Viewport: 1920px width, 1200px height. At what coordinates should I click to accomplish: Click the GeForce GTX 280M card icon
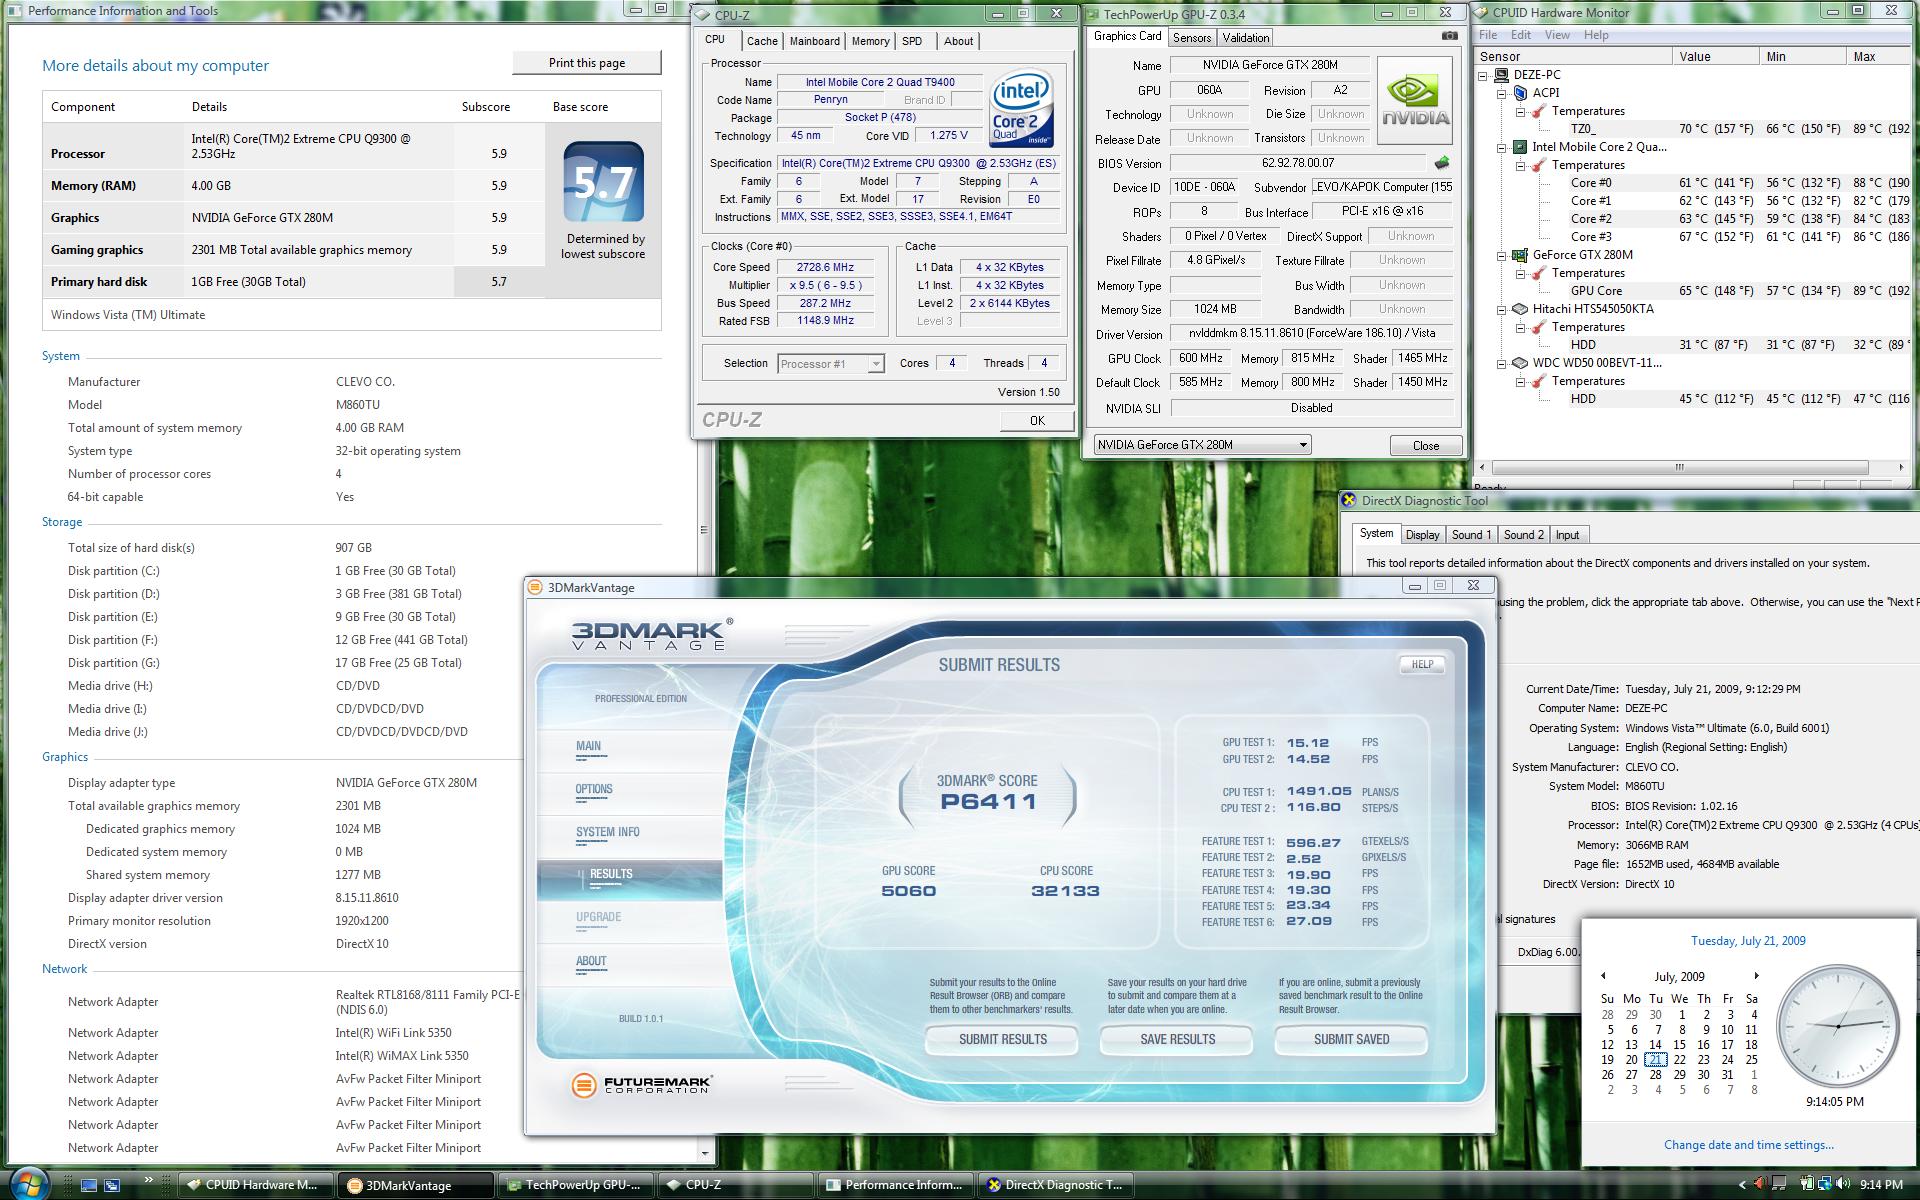[1520, 255]
